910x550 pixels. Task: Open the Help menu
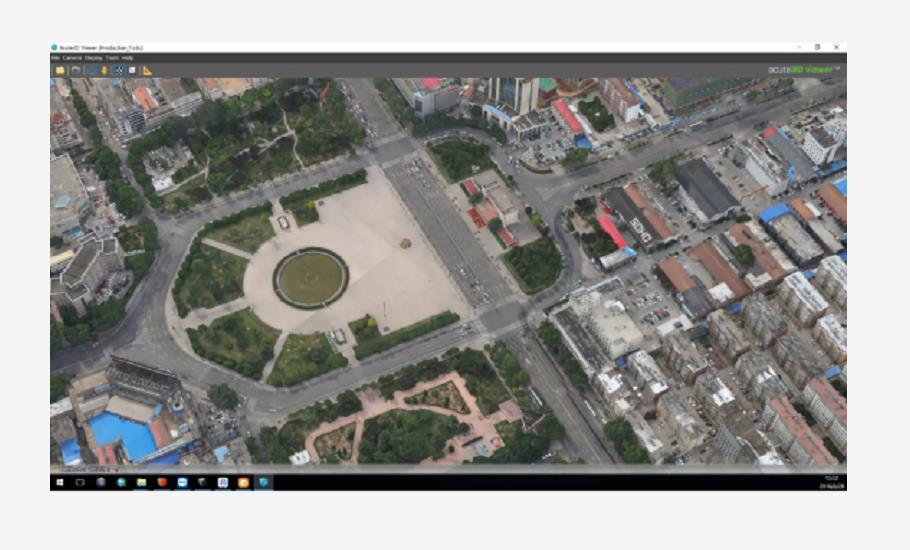coord(127,58)
